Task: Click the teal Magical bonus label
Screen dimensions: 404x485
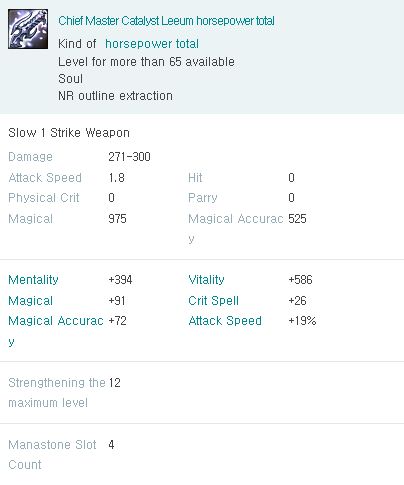Action: (31, 301)
